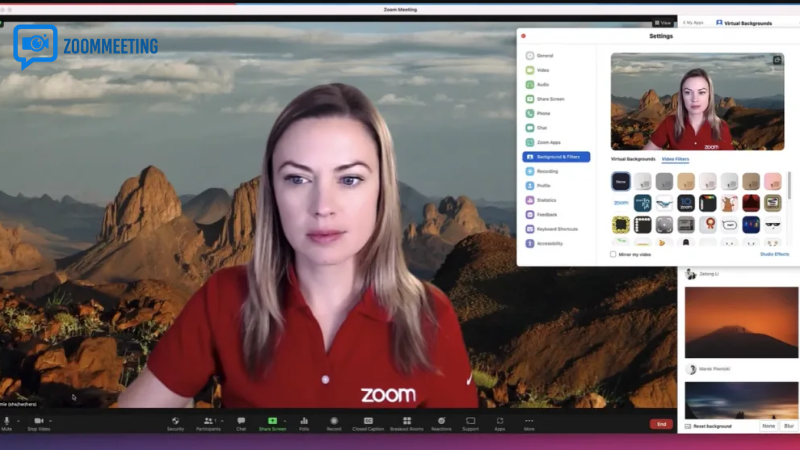Screen dimensions: 800x450
Task: Open the More options ellipsis
Action: click(x=529, y=423)
